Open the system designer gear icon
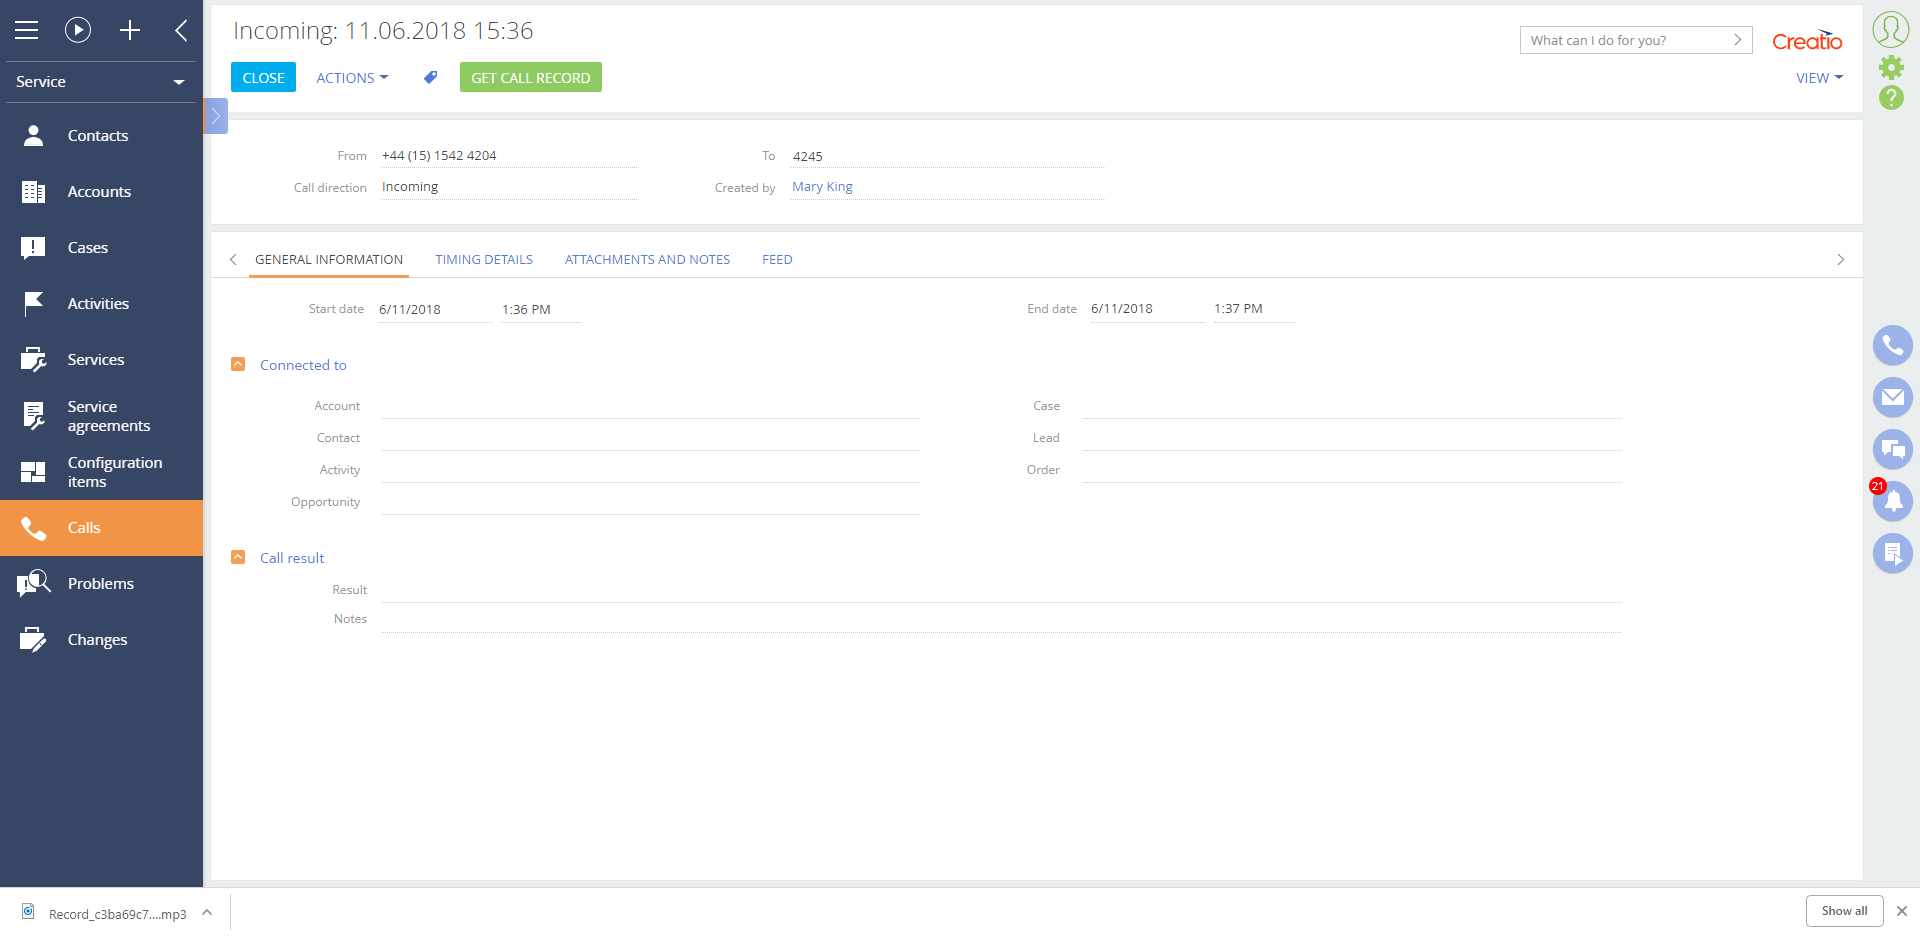This screenshot has width=1920, height=936. click(1891, 67)
